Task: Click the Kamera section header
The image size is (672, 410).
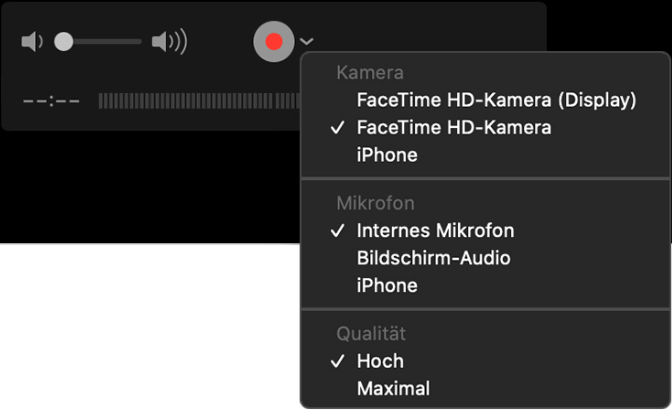Action: pyautogui.click(x=370, y=73)
